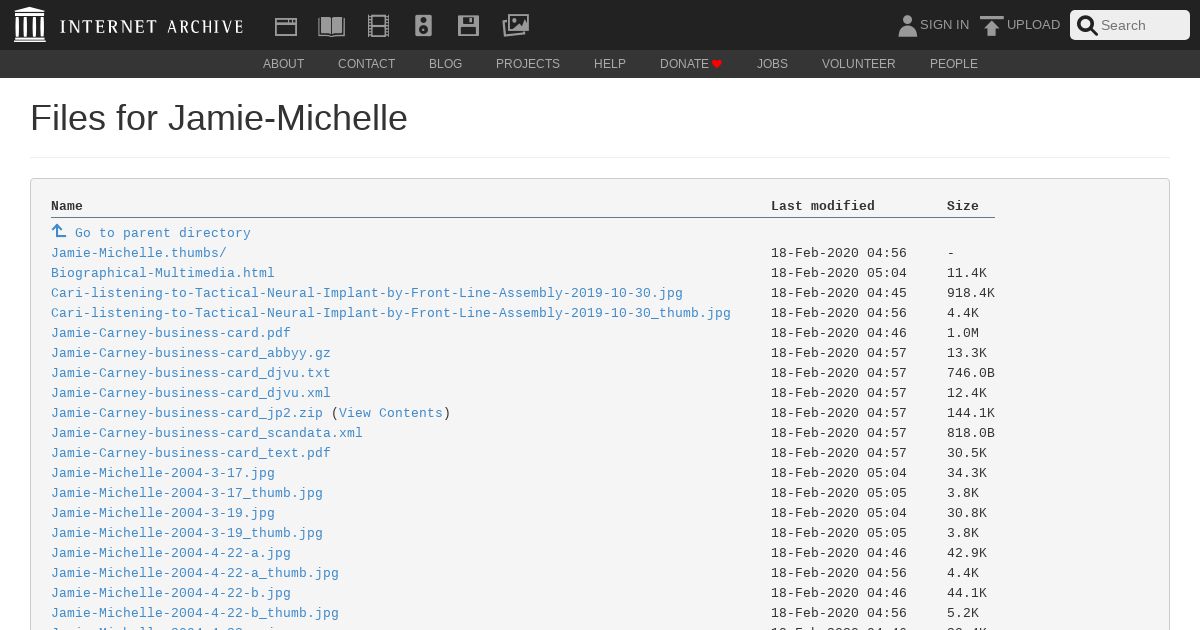
Task: Click the Files for Jamie-Michelle heading
Action: 219,118
